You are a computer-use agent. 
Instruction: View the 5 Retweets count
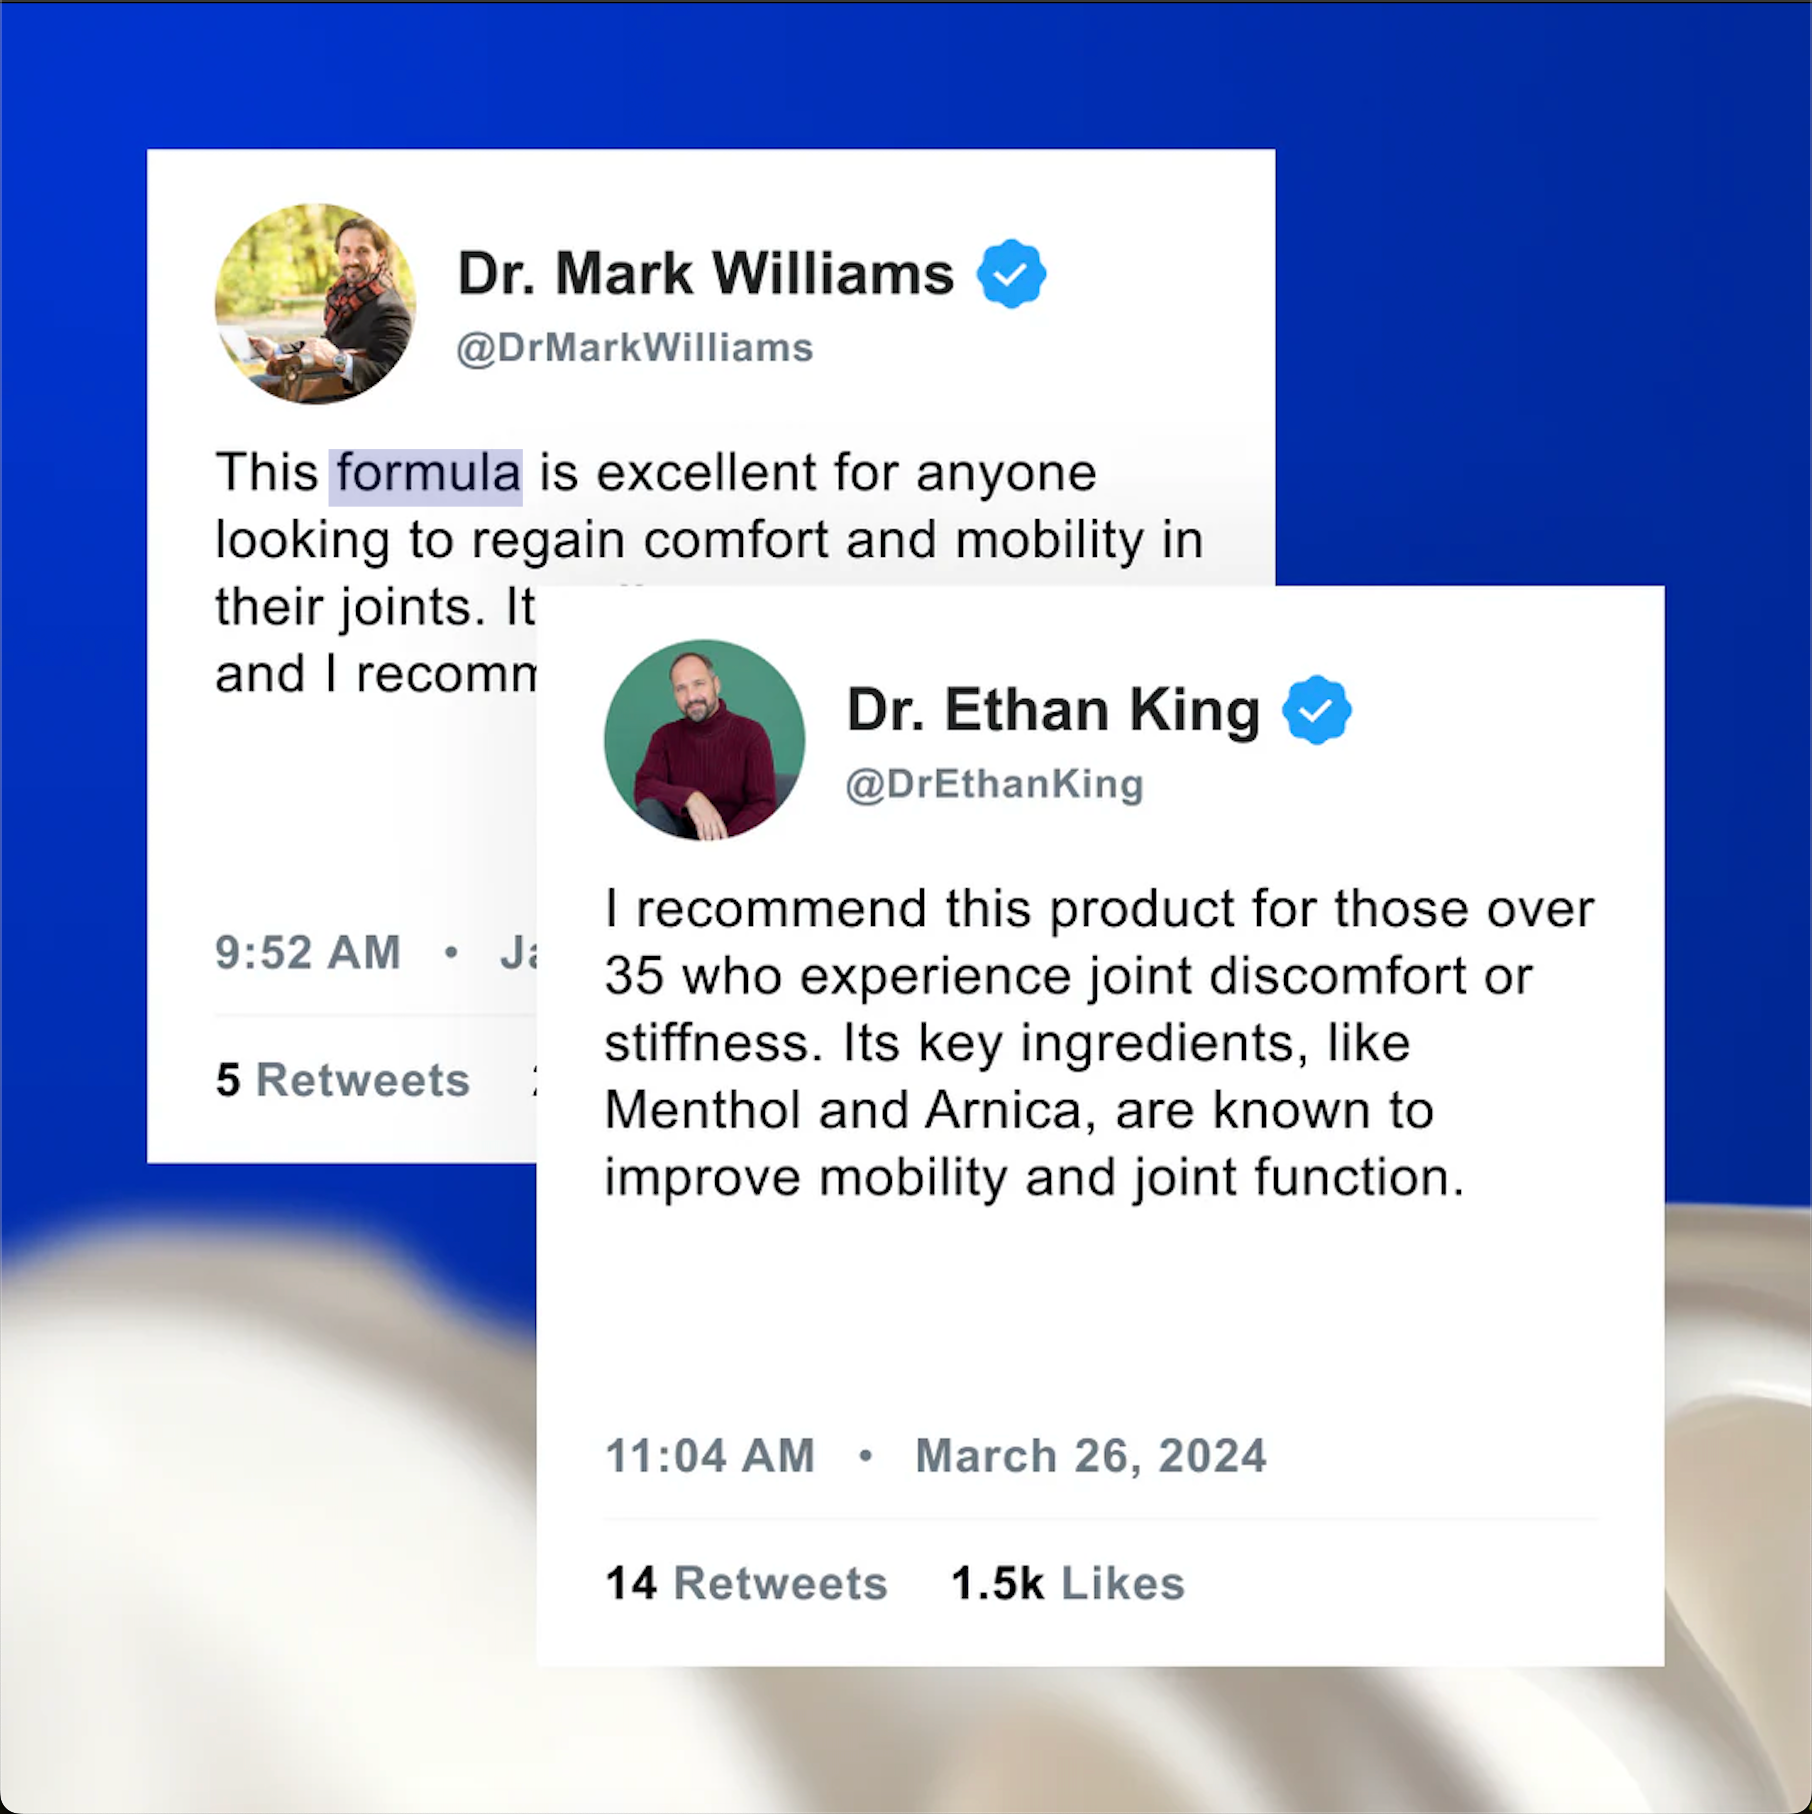point(342,1080)
